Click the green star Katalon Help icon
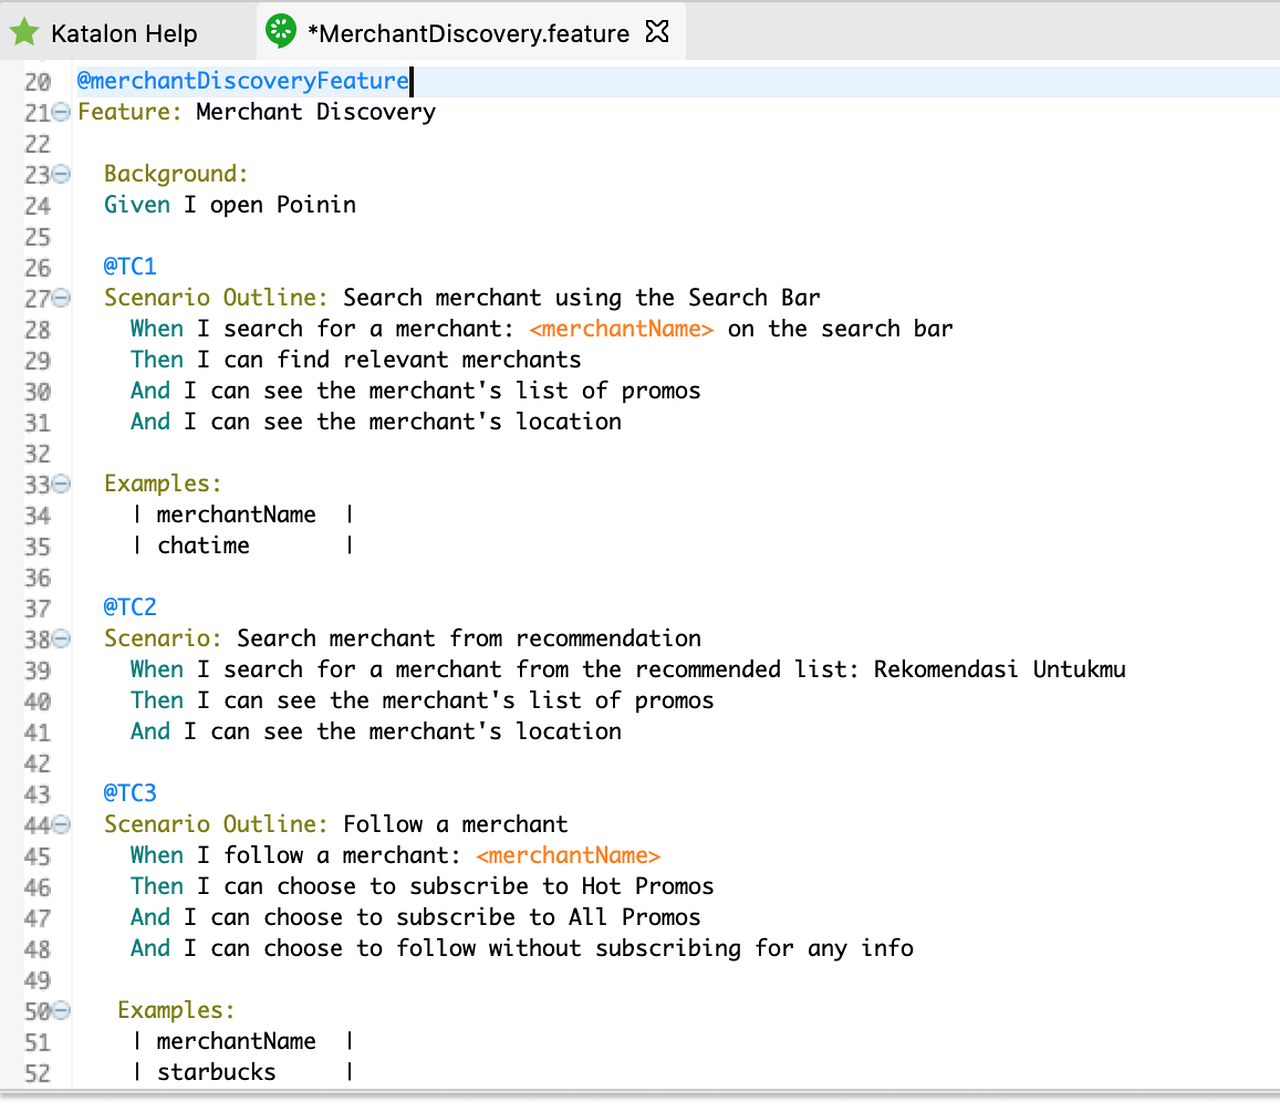 pos(24,32)
